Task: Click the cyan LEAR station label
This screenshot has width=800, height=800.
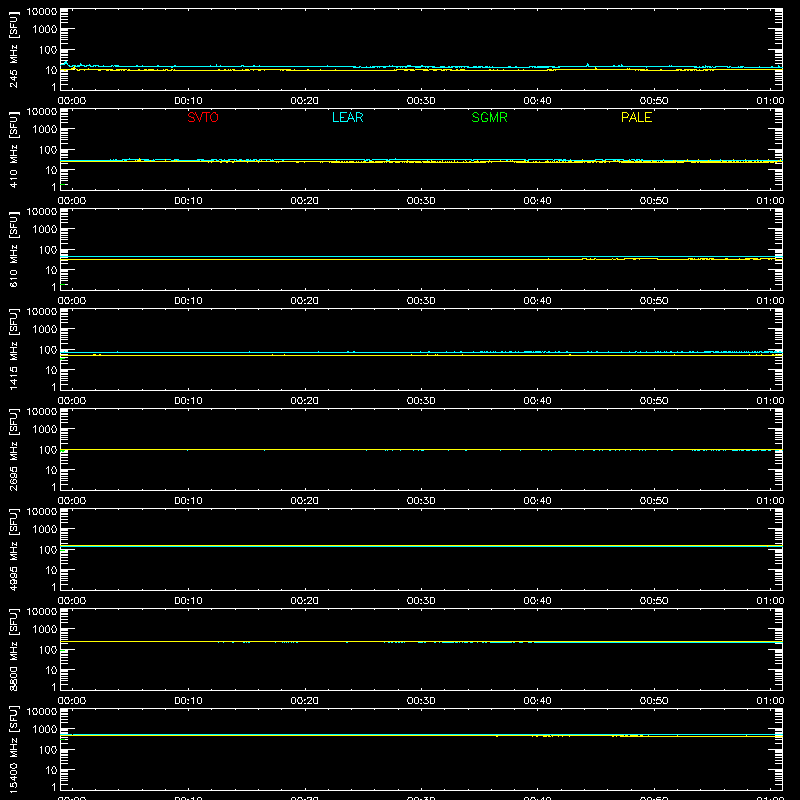Action: (x=347, y=117)
